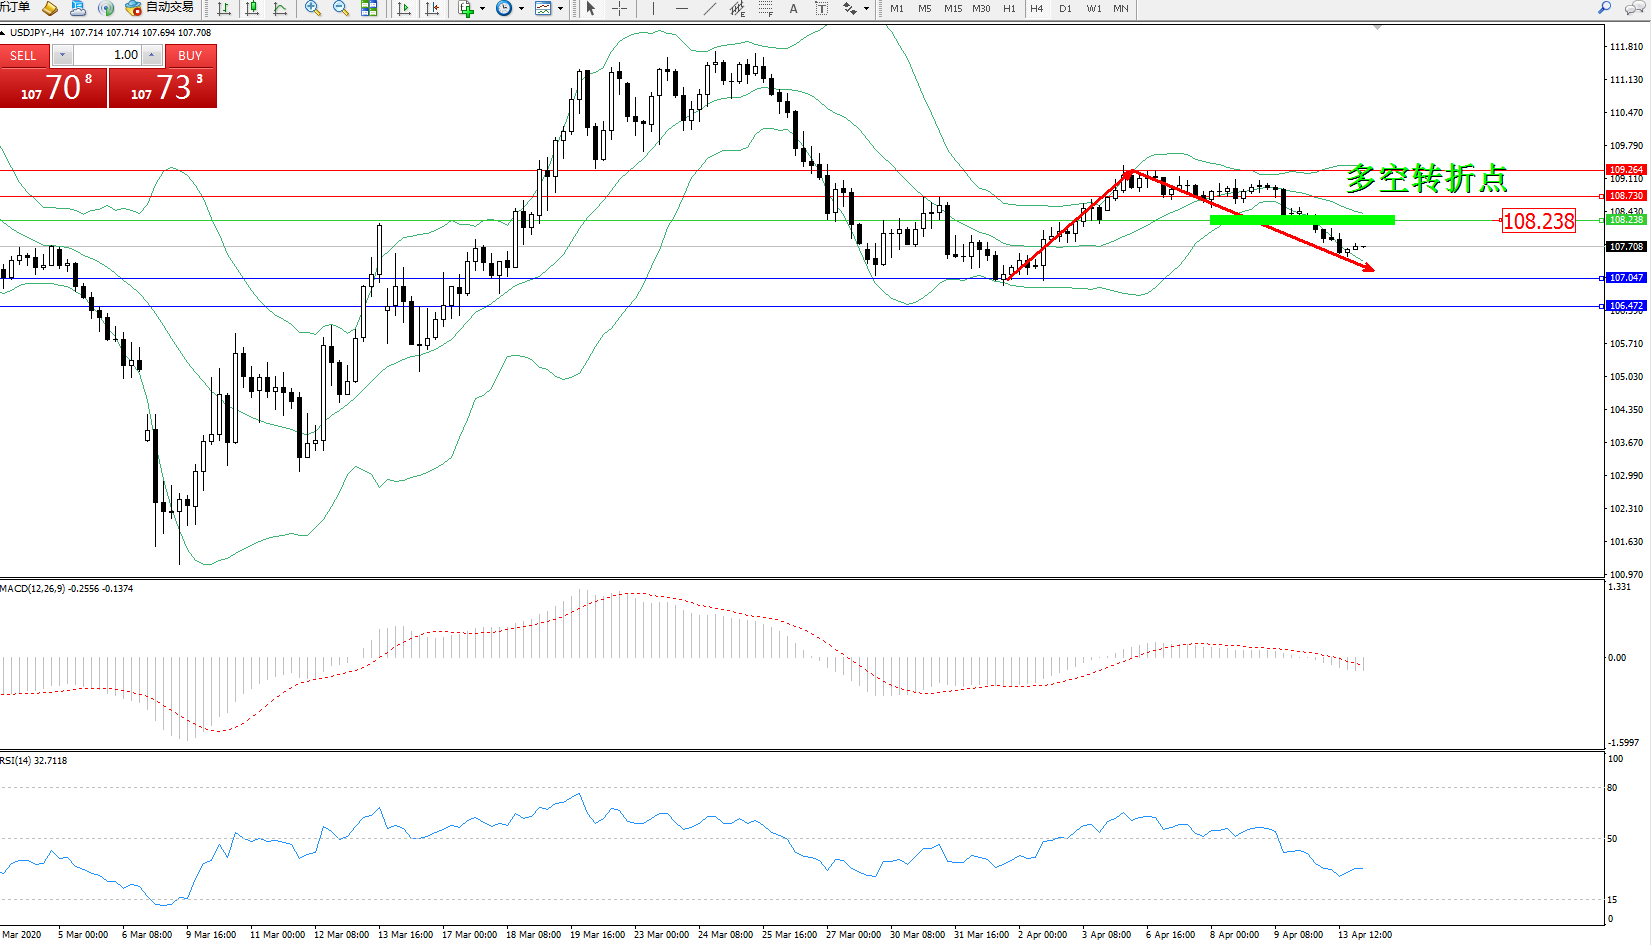
Task: Select the trendline drawing tool
Action: click(x=709, y=9)
